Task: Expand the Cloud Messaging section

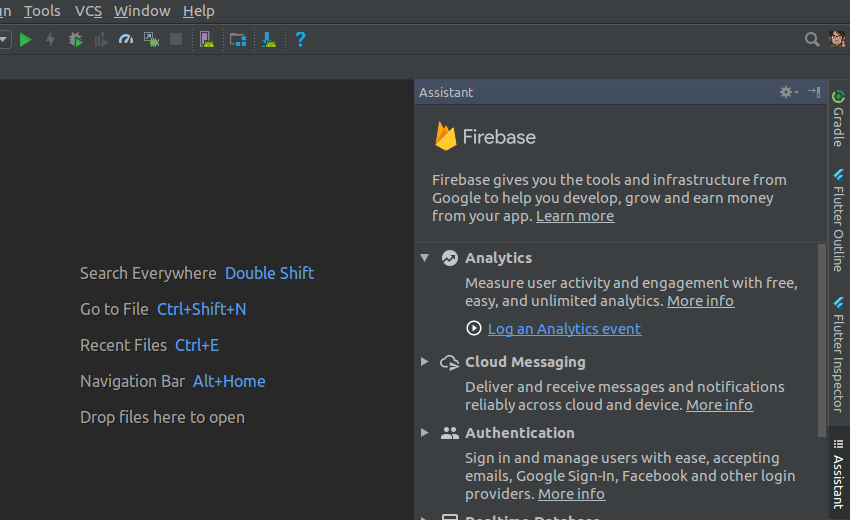Action: (425, 362)
